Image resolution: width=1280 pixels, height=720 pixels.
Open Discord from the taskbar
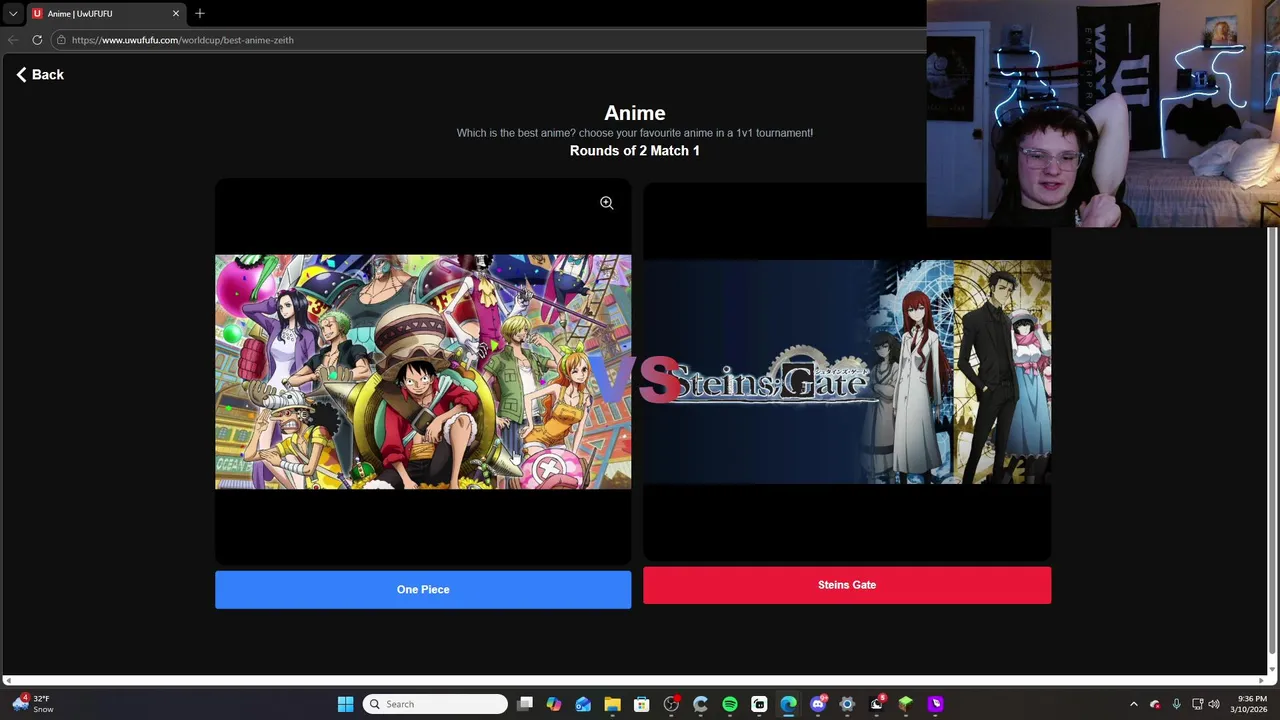[x=818, y=704]
